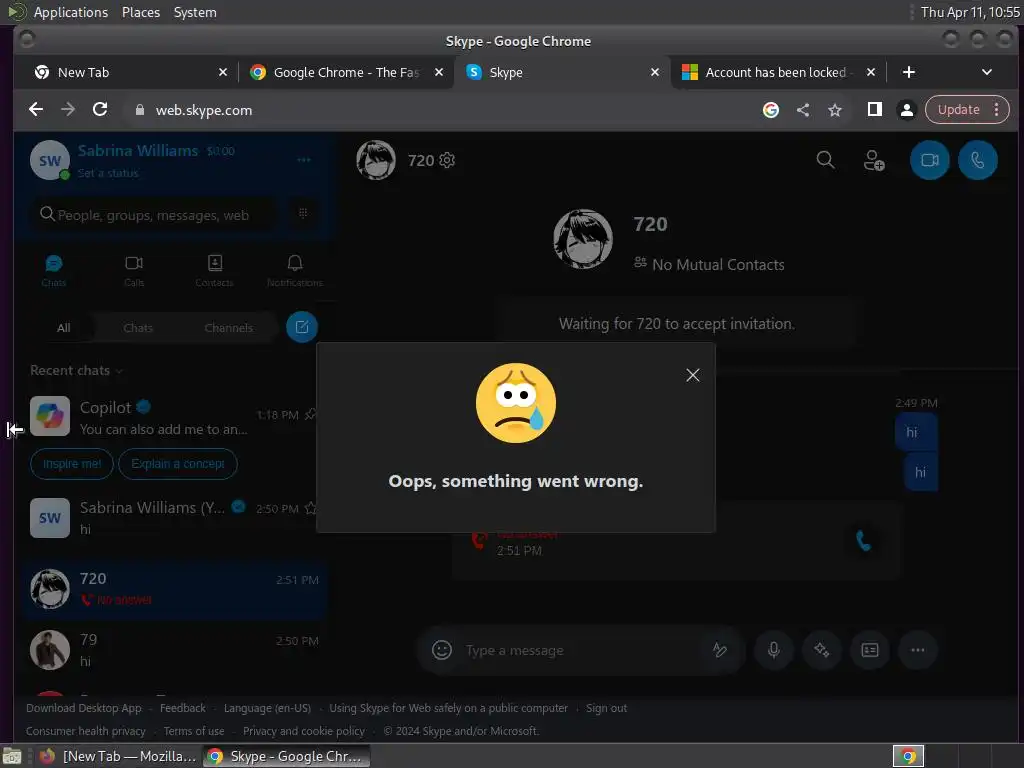Switch to the Google Chrome - The Fas tab

(x=346, y=72)
